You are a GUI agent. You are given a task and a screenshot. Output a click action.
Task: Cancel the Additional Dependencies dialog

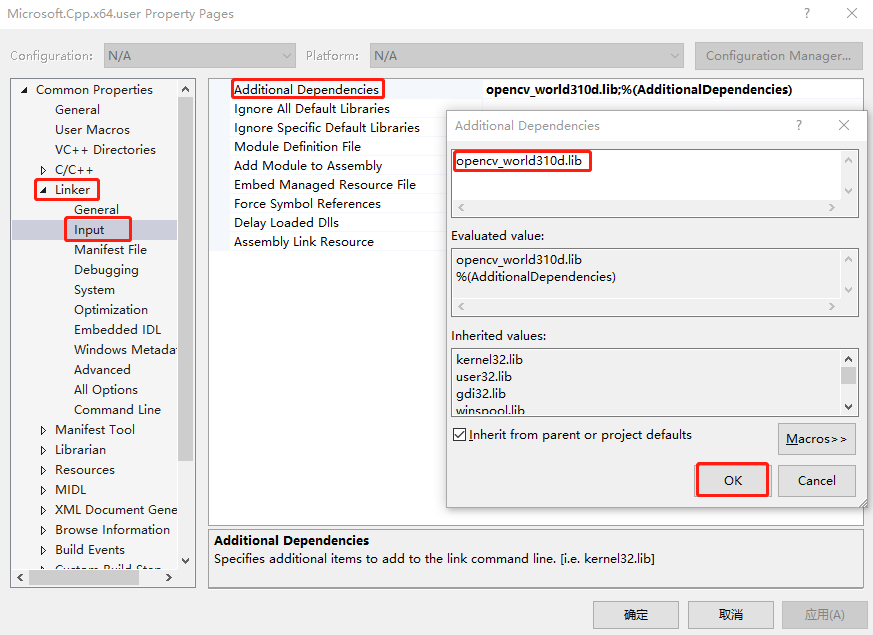(x=816, y=480)
